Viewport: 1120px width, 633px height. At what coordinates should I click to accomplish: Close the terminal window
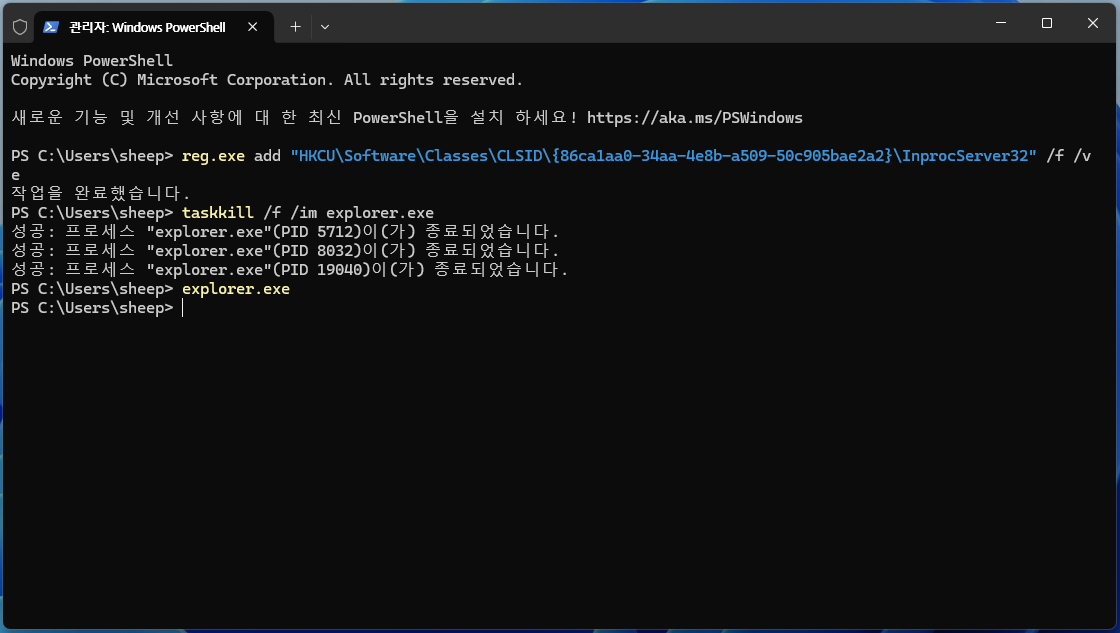click(x=1092, y=23)
